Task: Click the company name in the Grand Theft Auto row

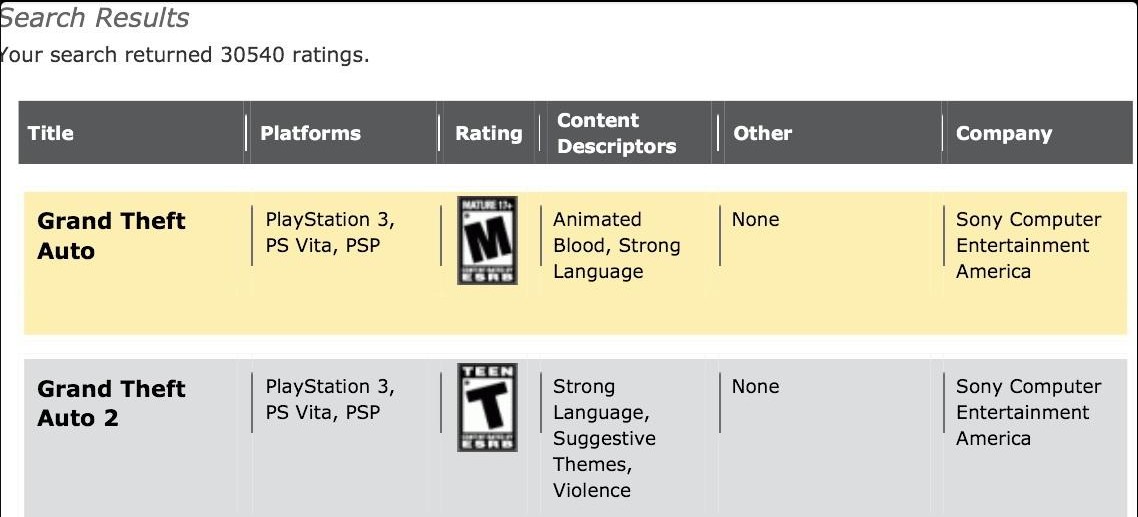Action: 1028,245
